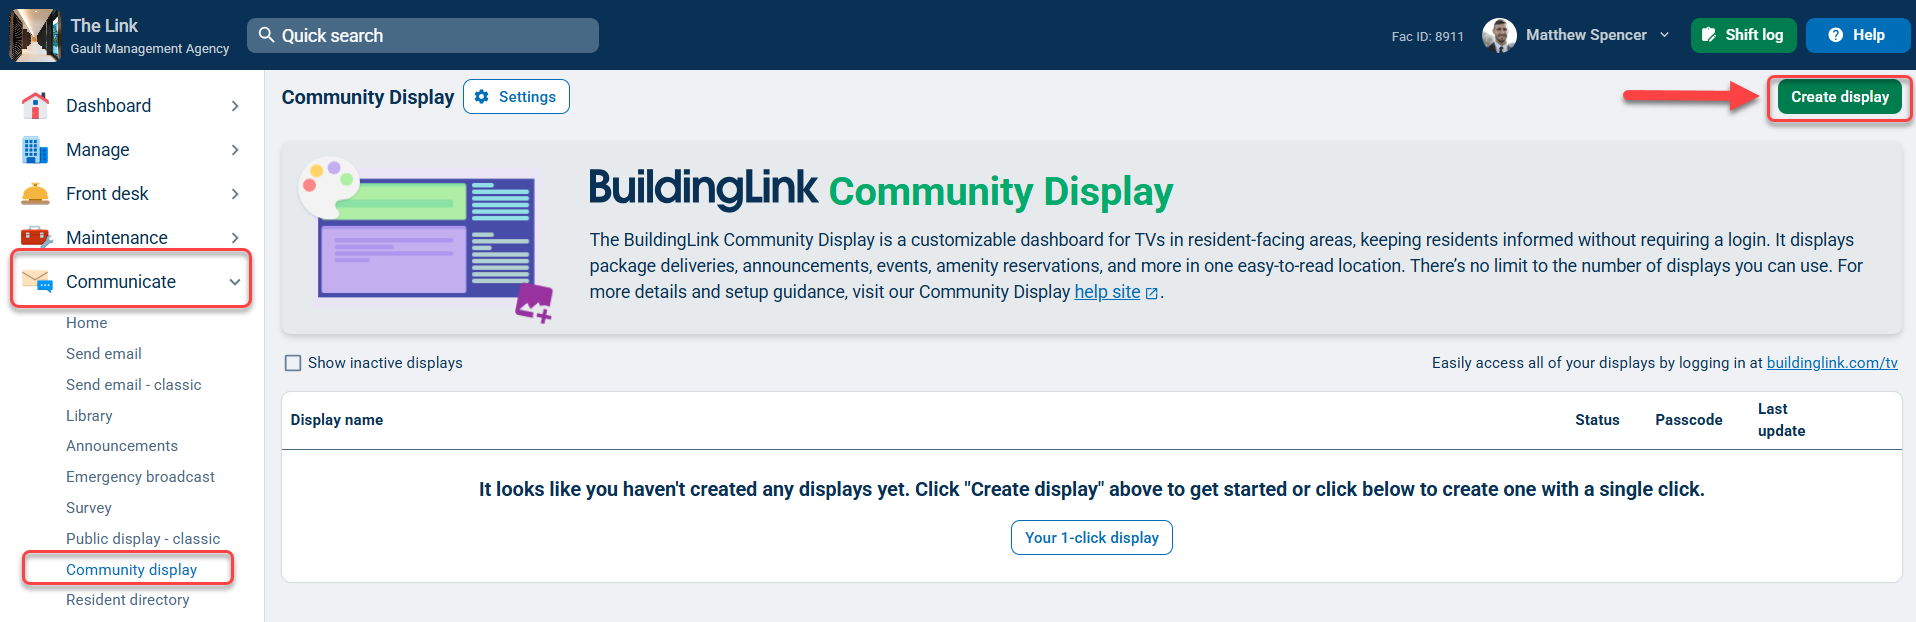Enable Show inactive displays checkbox
The image size is (1916, 622).
click(293, 363)
